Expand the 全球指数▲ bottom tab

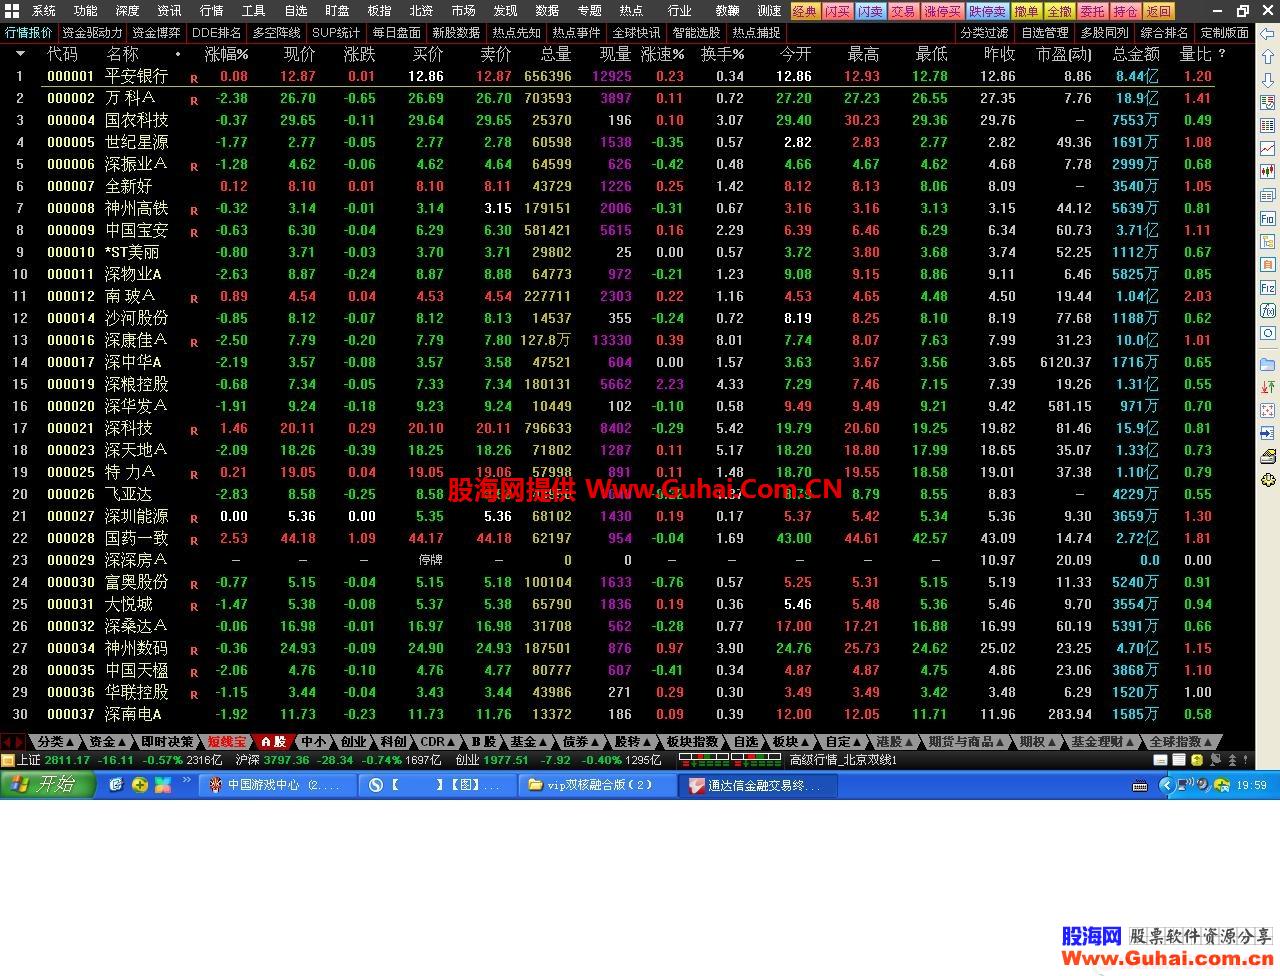[x=1181, y=742]
